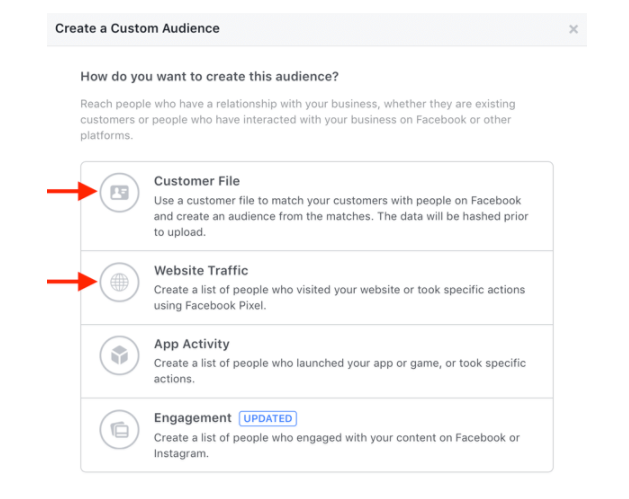Close the Create a Custom Audience dialog

tap(573, 29)
